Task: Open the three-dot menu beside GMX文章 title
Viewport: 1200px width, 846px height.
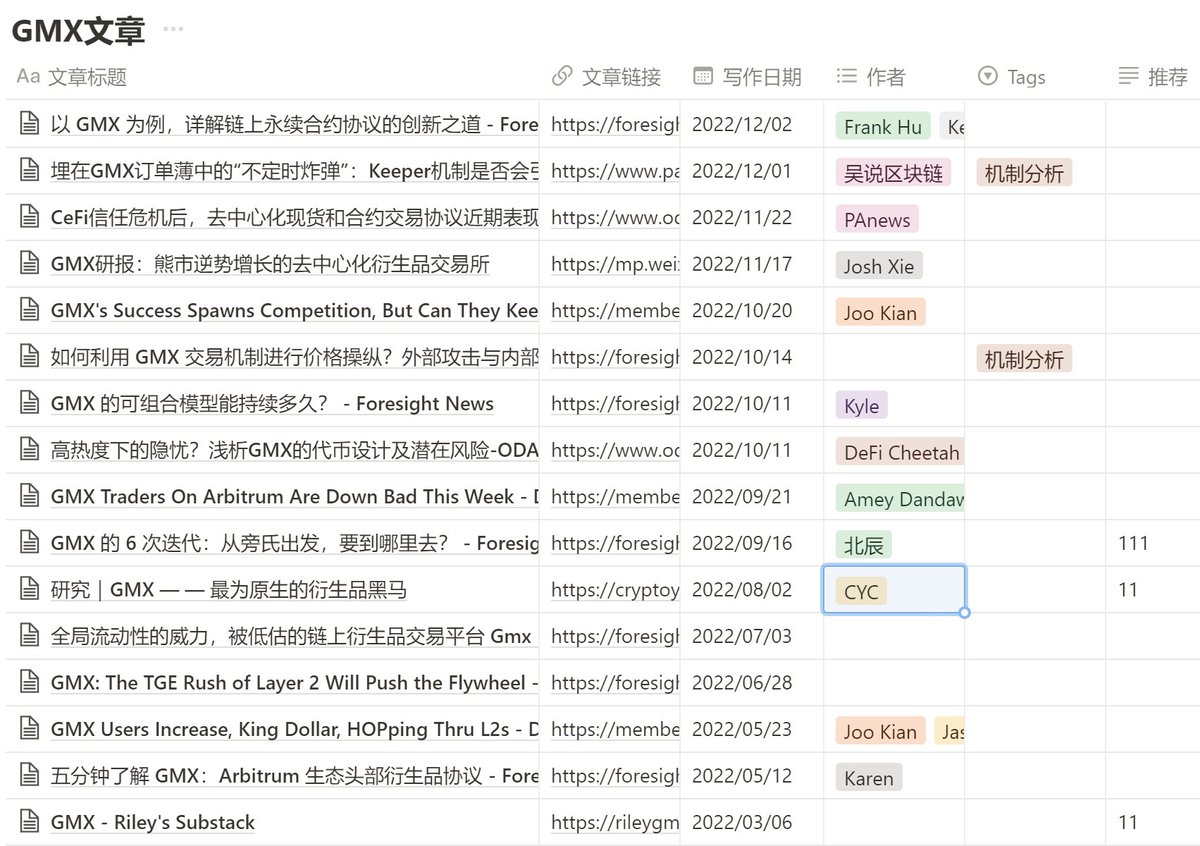Action: coord(173,29)
